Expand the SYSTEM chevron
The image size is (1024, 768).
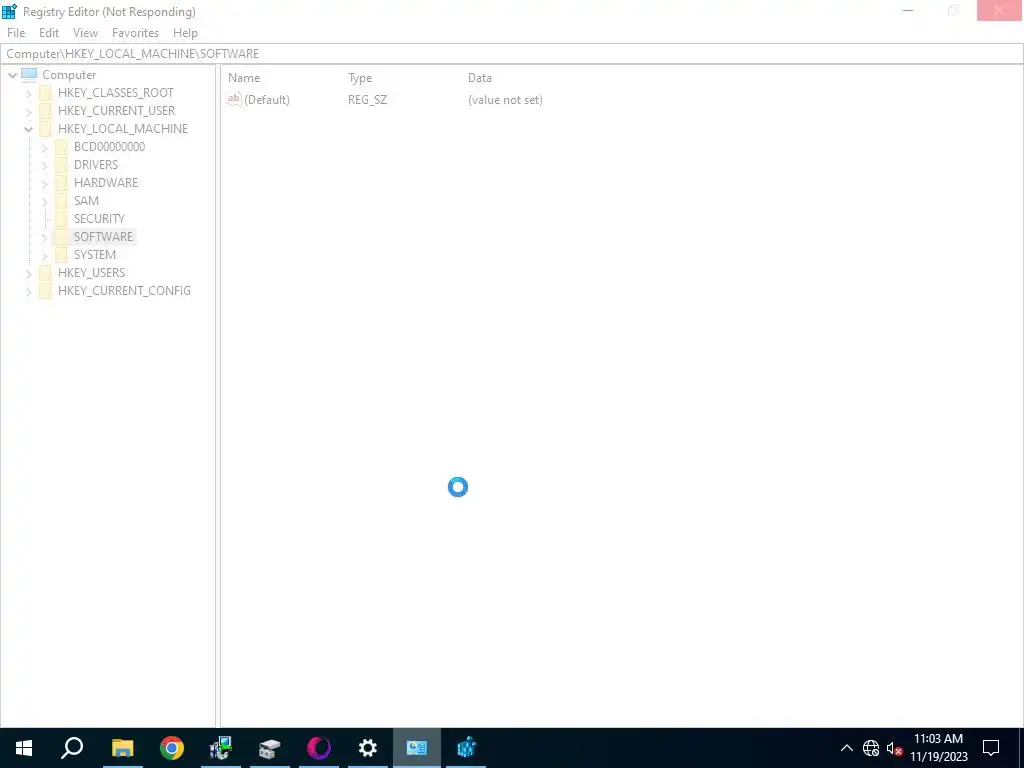44,255
